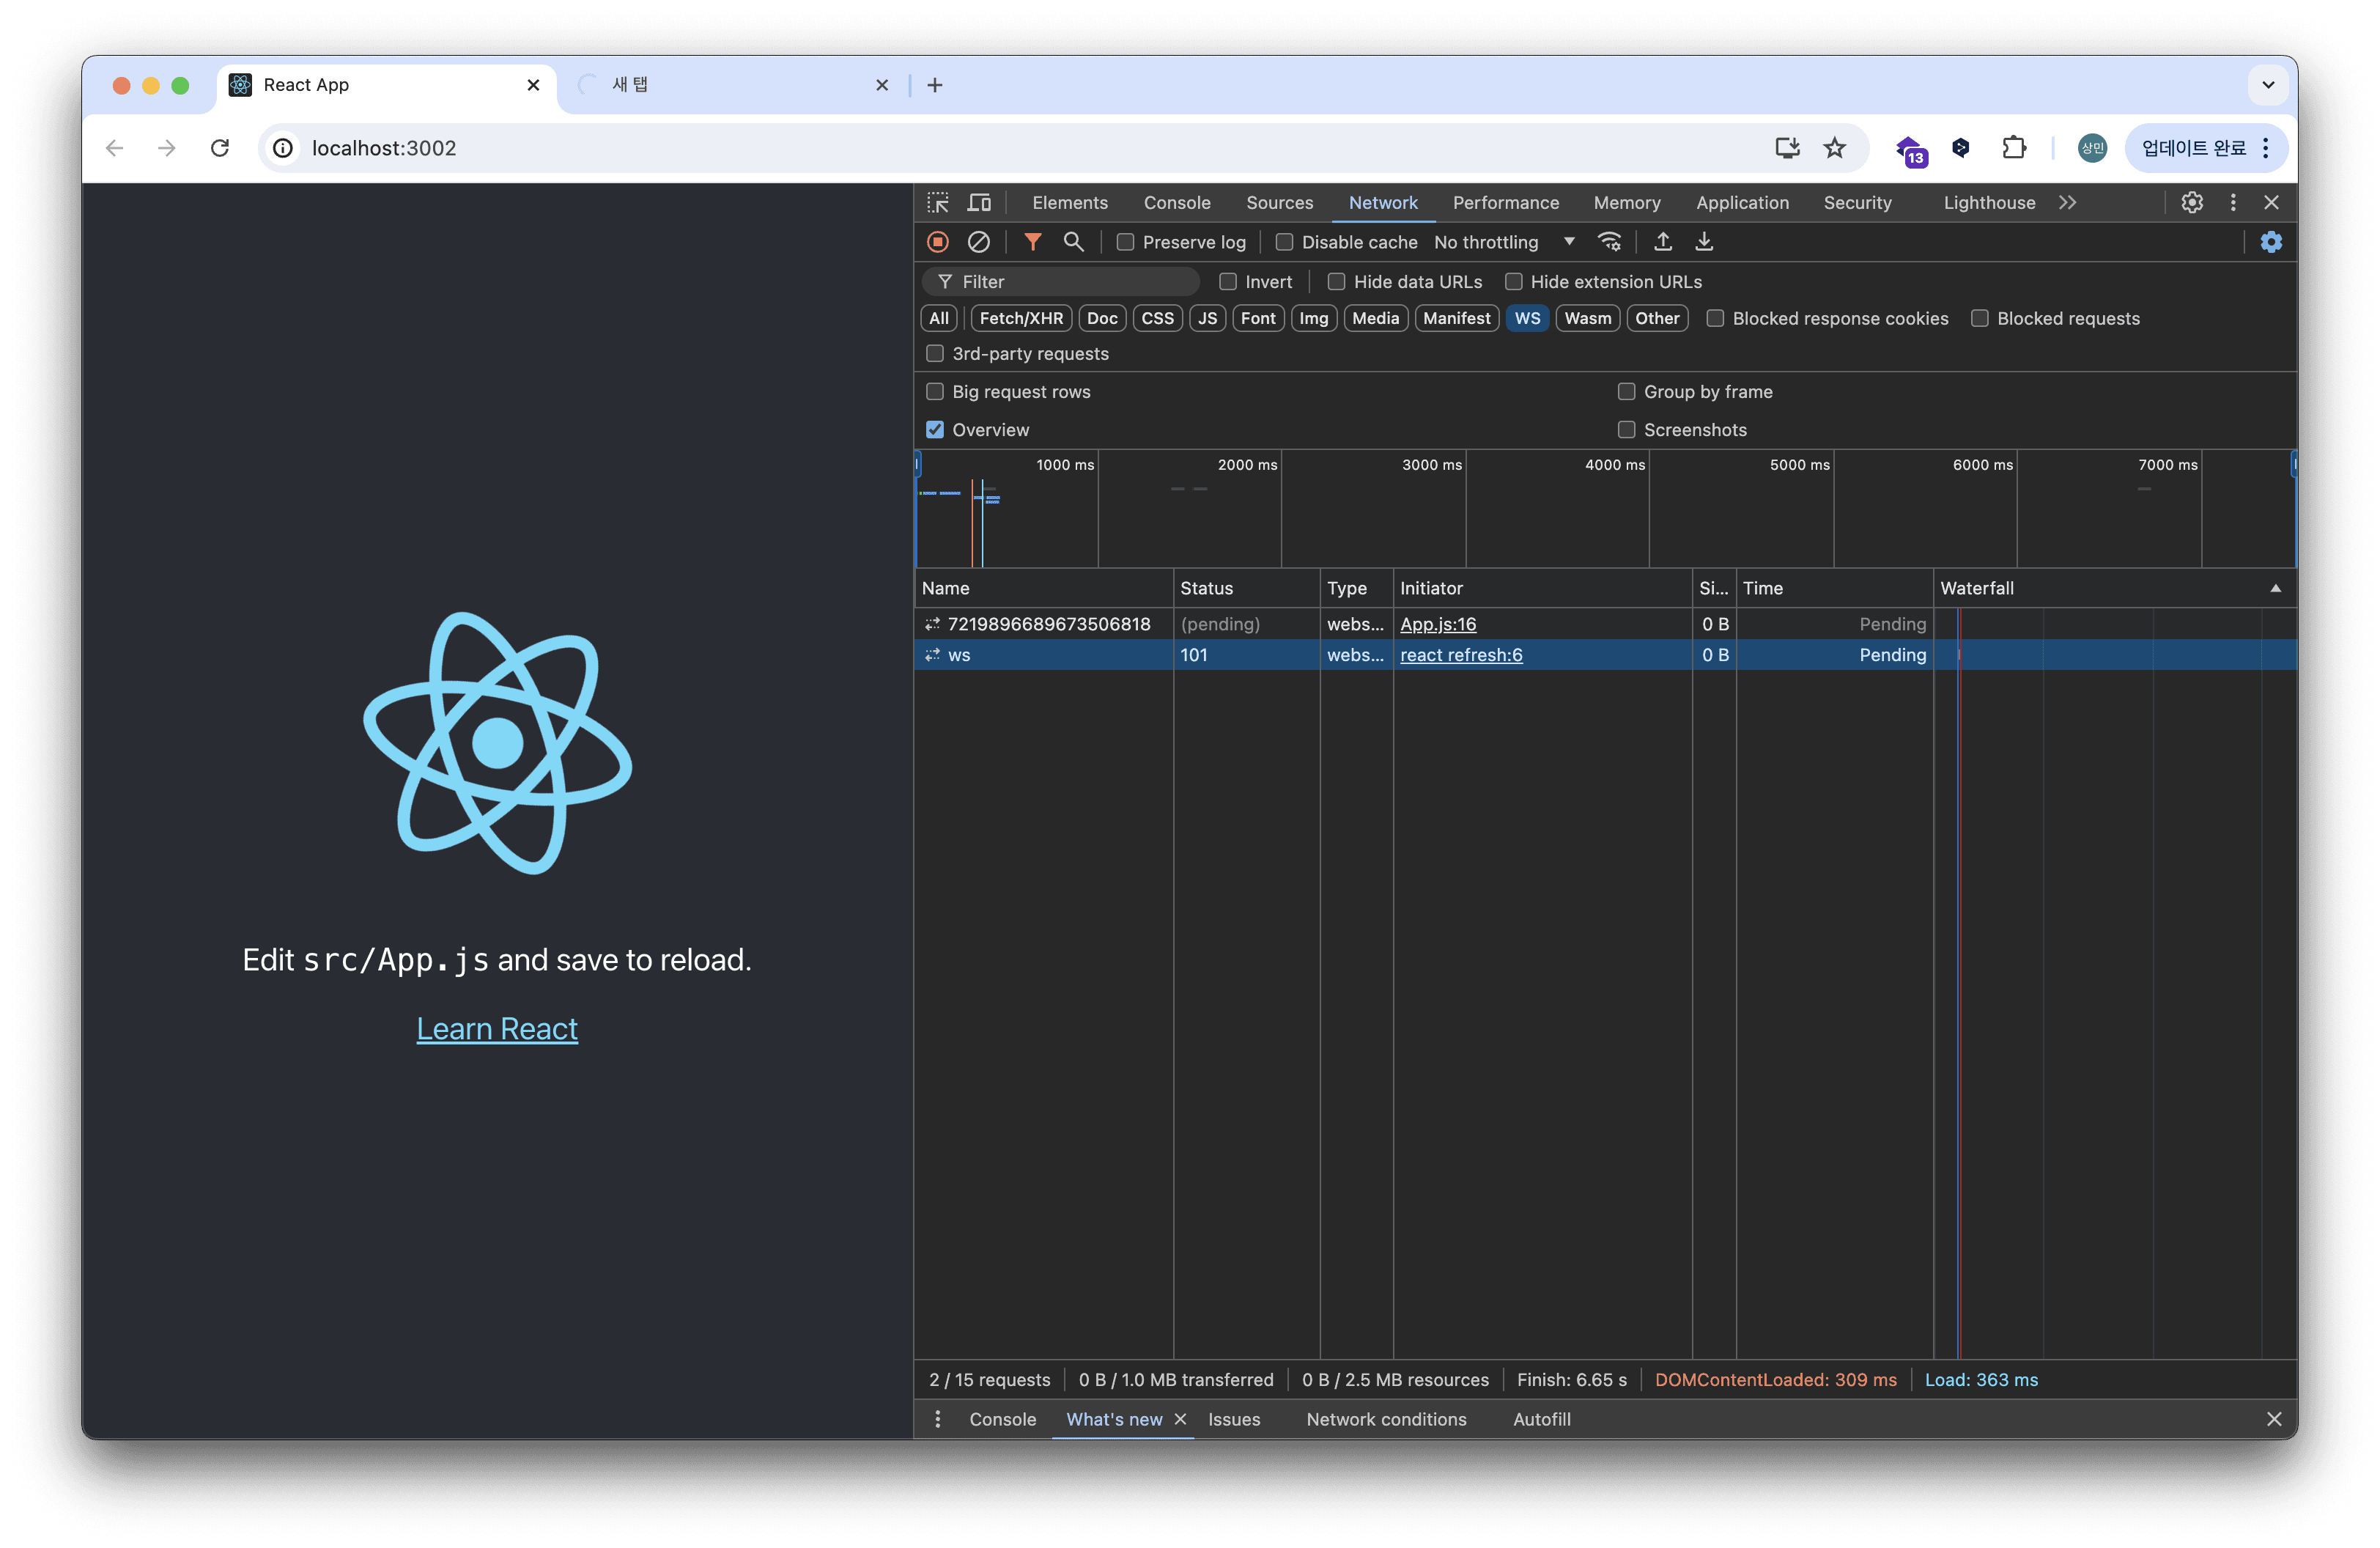Image resolution: width=2380 pixels, height=1548 pixels.
Task: Switch to the Console tab
Action: tap(1177, 203)
